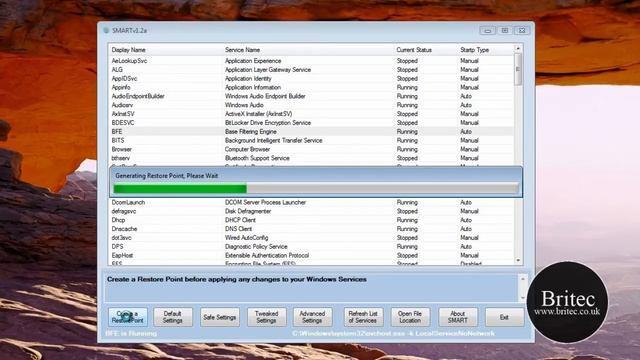Click Application Layer Gateway Service text
The height and width of the screenshot is (360, 640).
click(x=268, y=70)
